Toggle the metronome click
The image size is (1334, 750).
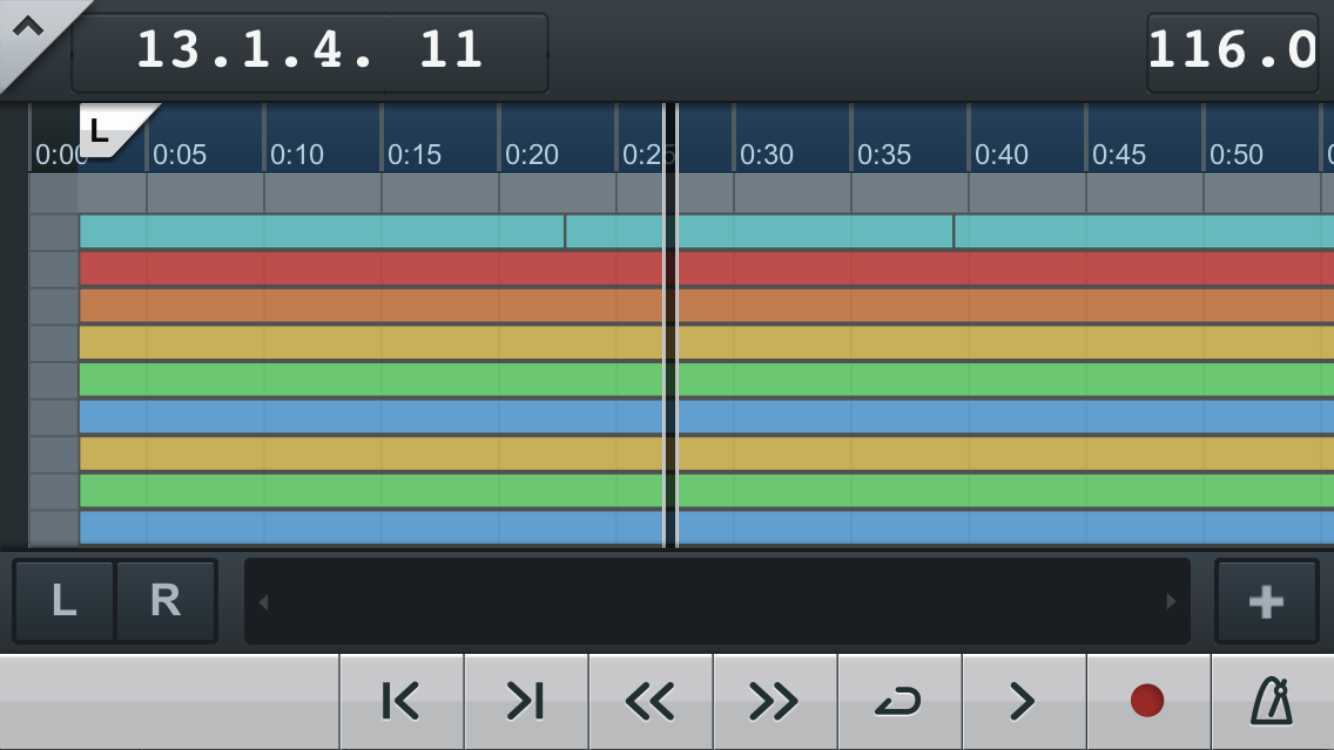1272,702
